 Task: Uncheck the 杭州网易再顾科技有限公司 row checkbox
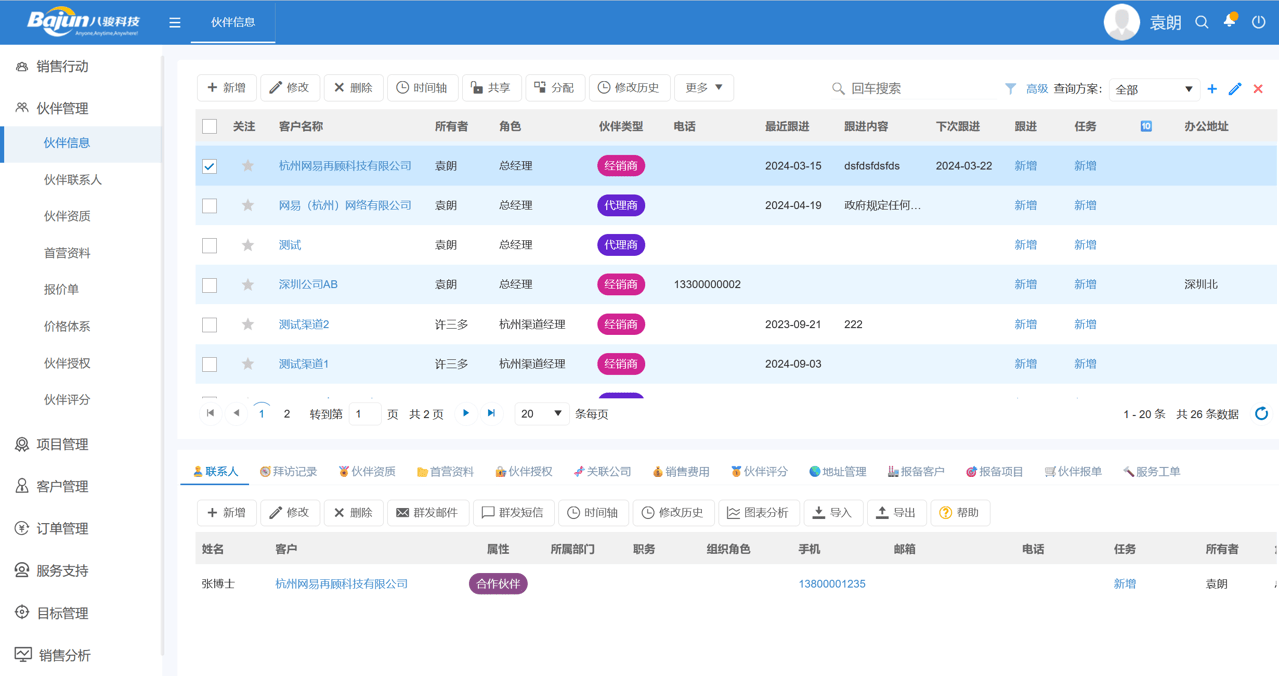tap(210, 166)
